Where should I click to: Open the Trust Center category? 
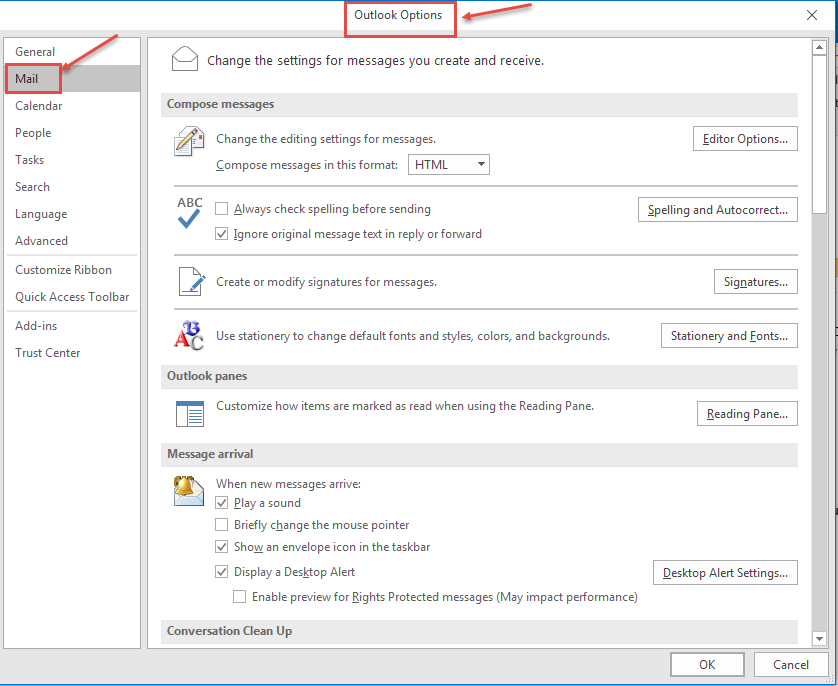72,353
